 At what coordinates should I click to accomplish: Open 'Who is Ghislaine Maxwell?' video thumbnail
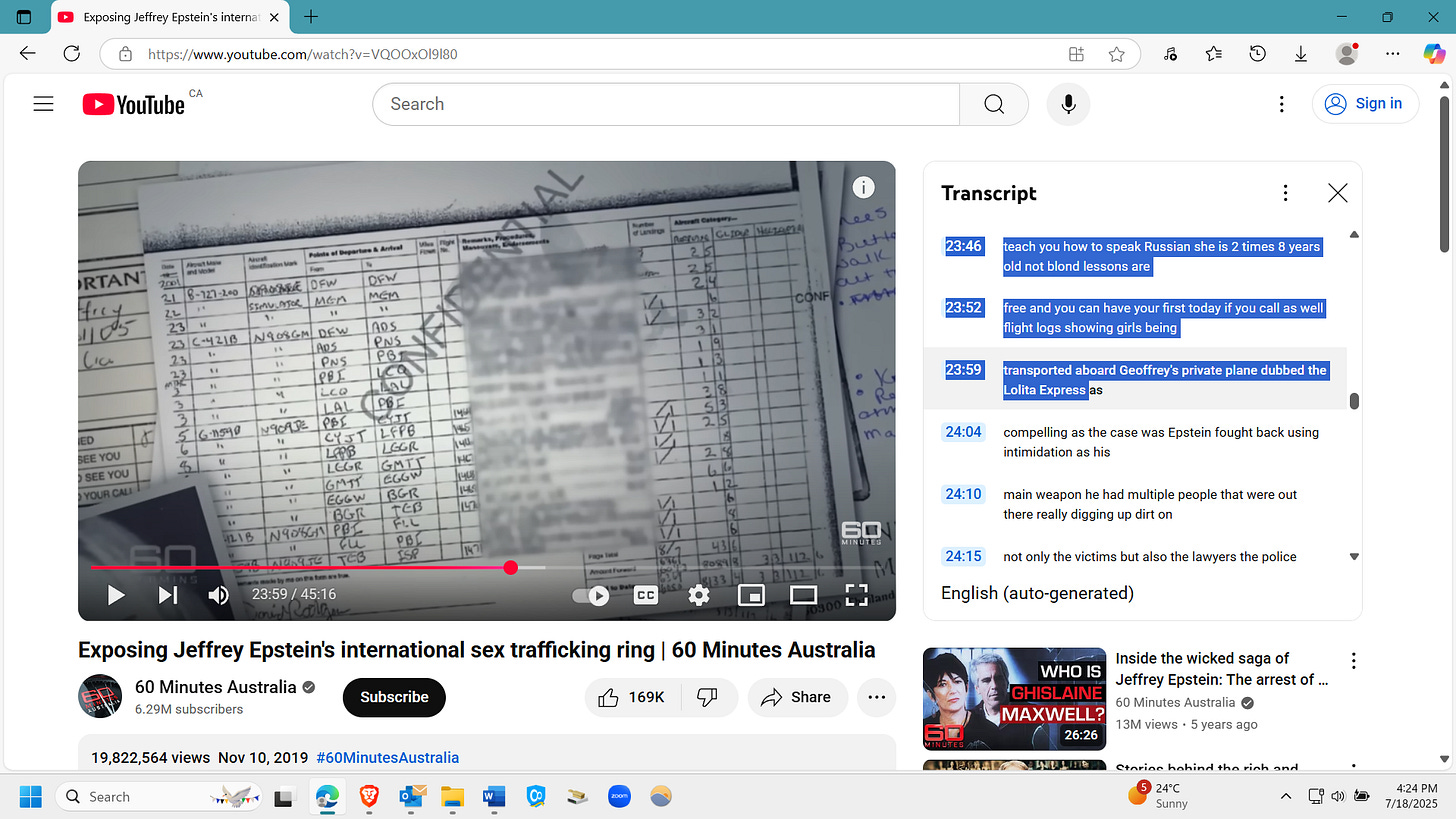click(x=1014, y=699)
